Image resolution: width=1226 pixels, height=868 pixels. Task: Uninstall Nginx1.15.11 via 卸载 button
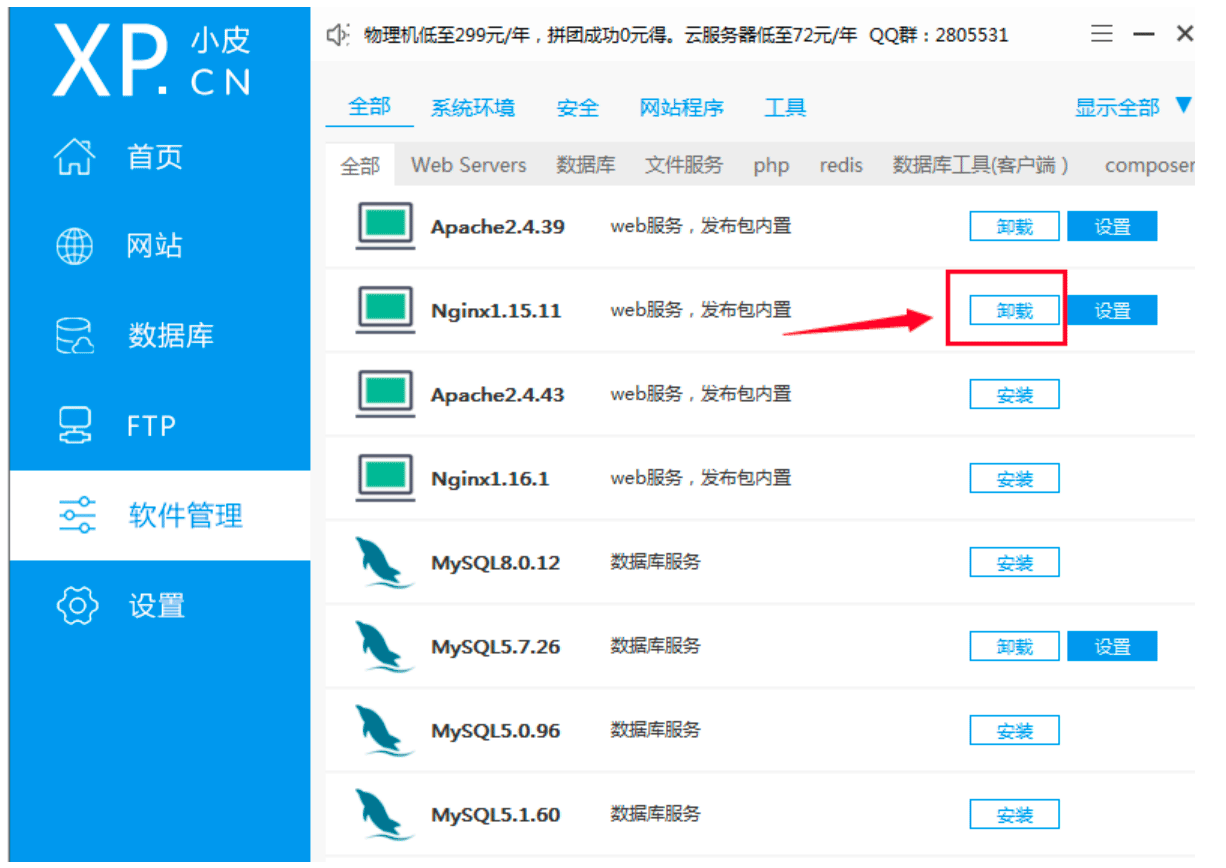pos(1014,311)
